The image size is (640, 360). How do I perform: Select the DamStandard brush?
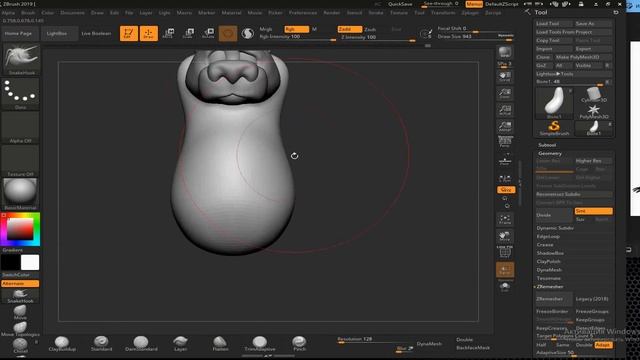tap(141, 343)
